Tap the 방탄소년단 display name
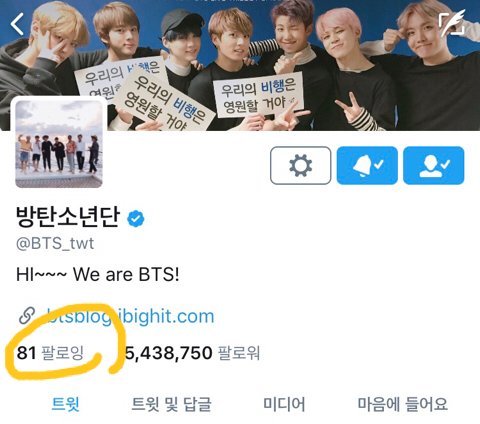Screen dimensions: 480x424 coord(68,217)
